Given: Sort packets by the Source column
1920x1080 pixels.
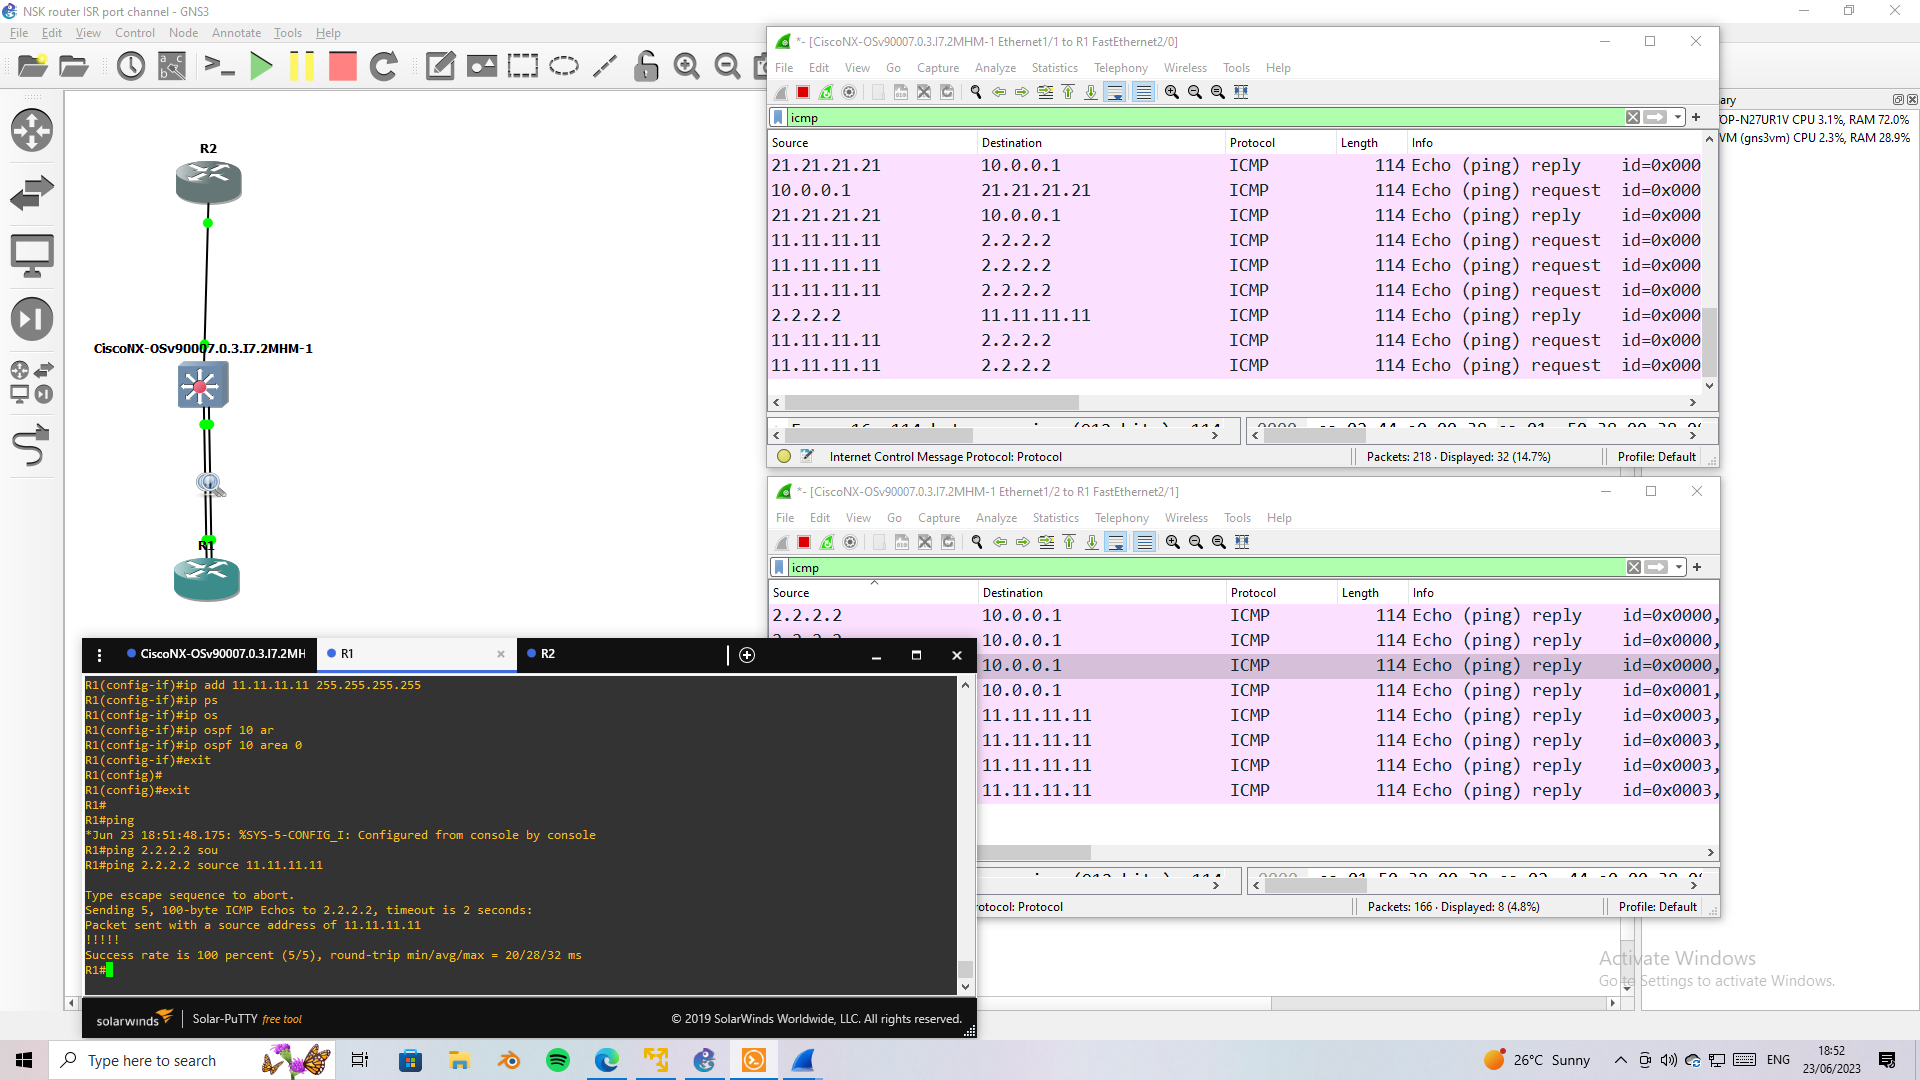Looking at the screenshot, I should tap(790, 142).
